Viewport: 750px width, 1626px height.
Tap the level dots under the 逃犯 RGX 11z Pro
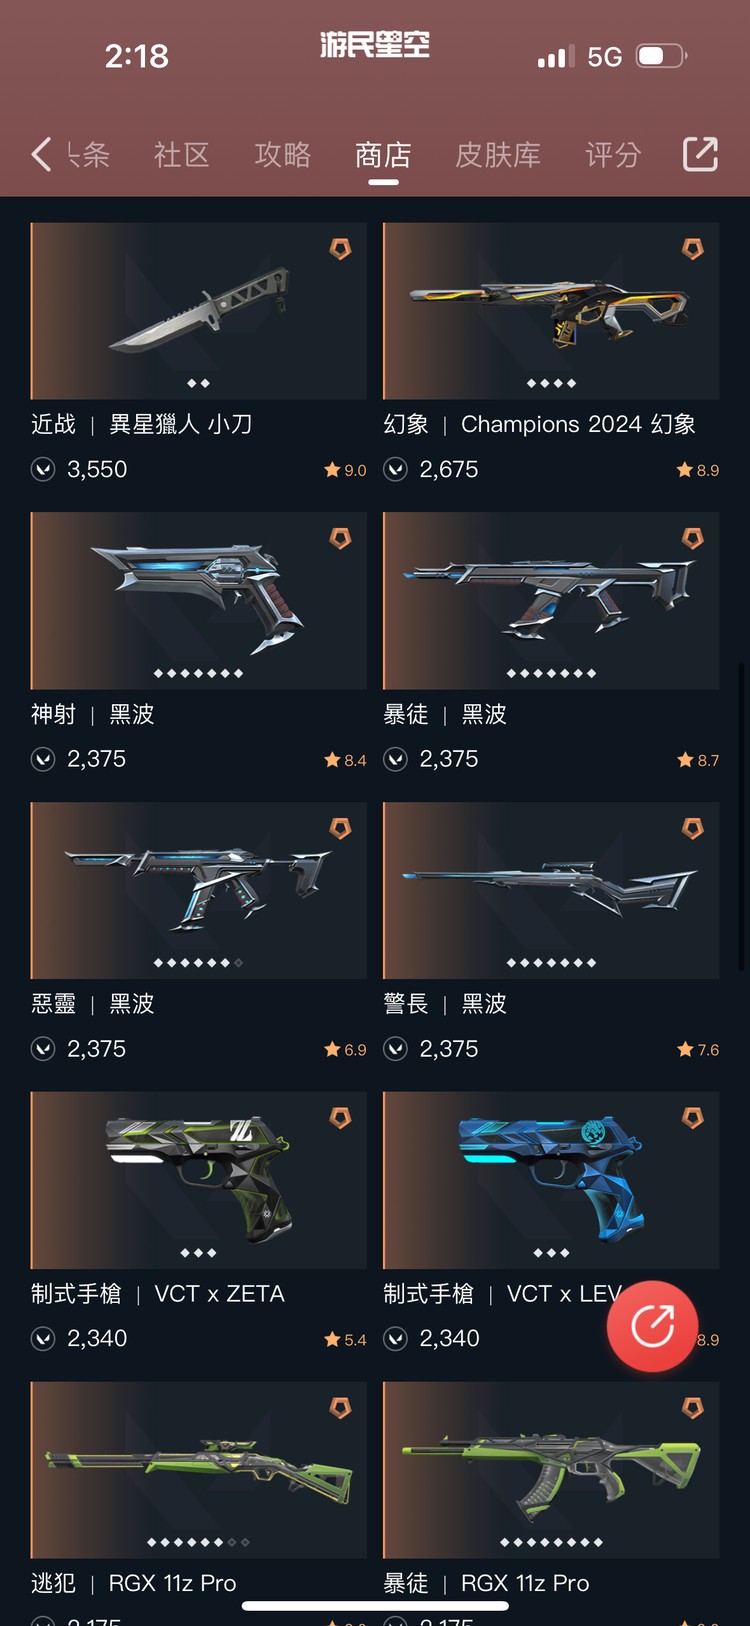pos(198,1542)
